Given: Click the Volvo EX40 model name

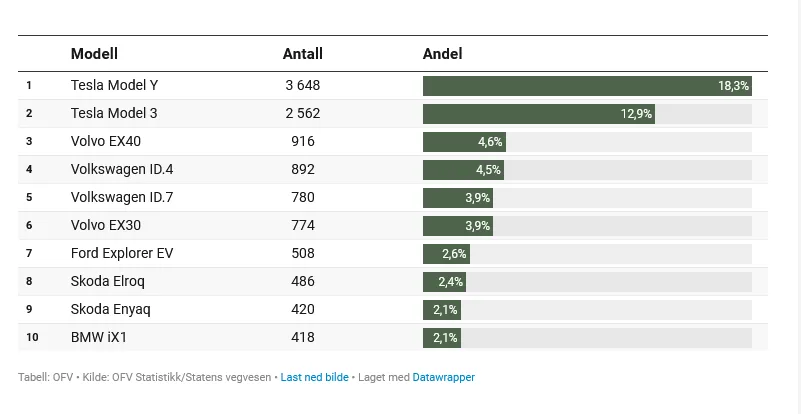Looking at the screenshot, I should coord(106,142).
